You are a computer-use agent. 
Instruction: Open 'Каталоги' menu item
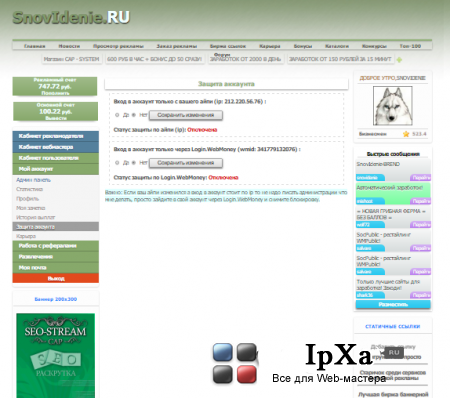337,46
